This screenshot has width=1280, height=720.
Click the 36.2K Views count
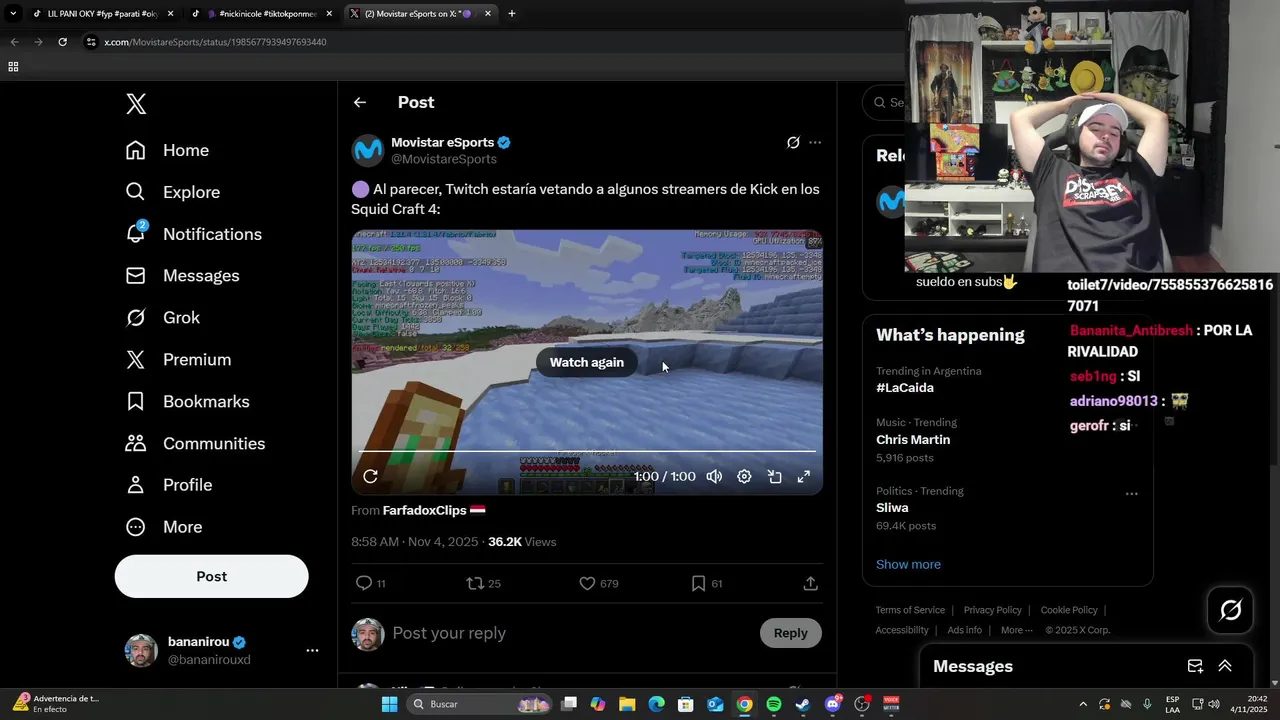tap(522, 542)
